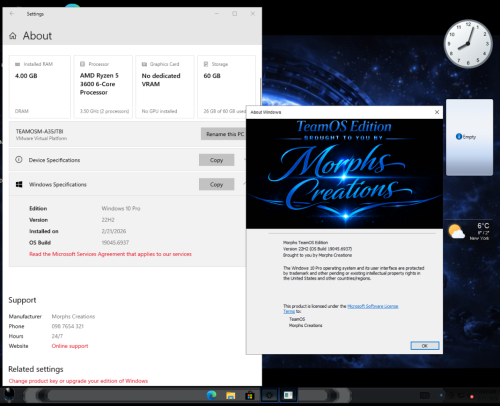Click 3.50 GHz (2 processors) text
500x406 pixels.
tap(104, 111)
